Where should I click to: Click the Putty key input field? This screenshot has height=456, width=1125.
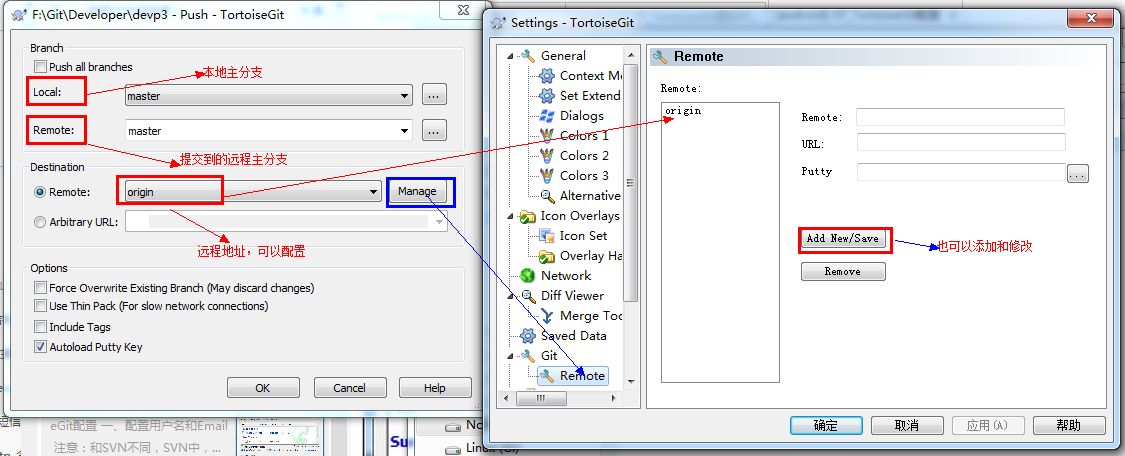tap(961, 172)
